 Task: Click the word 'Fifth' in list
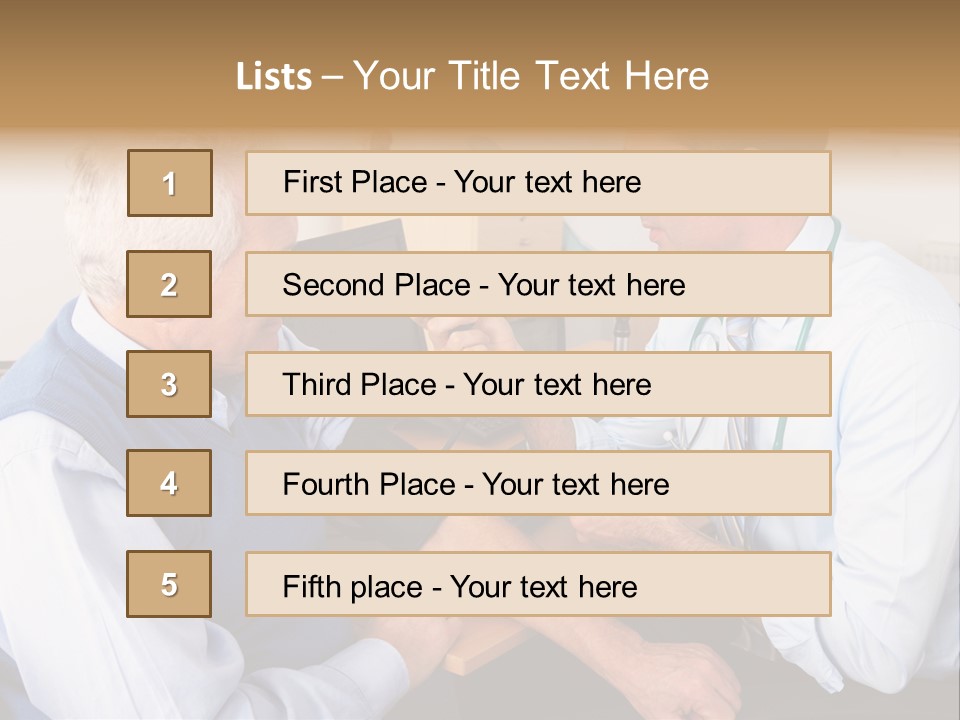pos(312,586)
